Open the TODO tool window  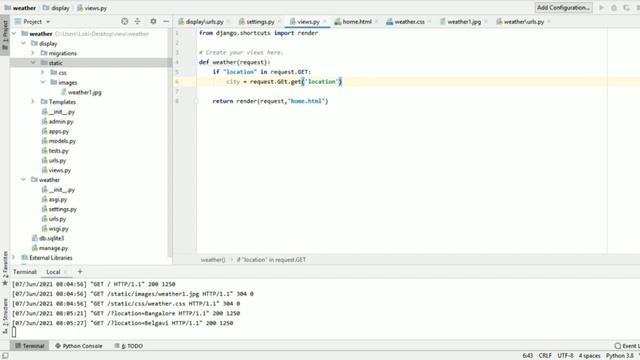[x=129, y=346]
